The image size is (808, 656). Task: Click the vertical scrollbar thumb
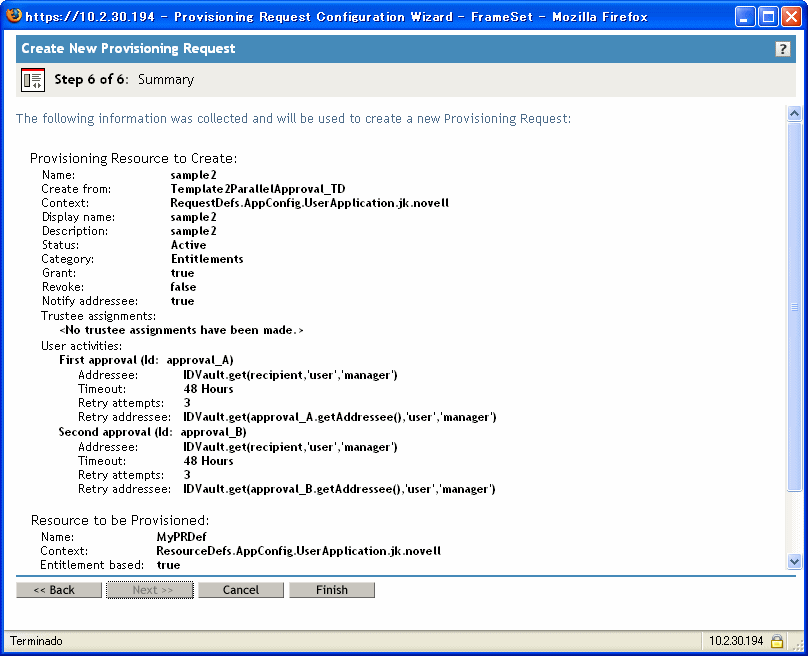click(x=794, y=307)
